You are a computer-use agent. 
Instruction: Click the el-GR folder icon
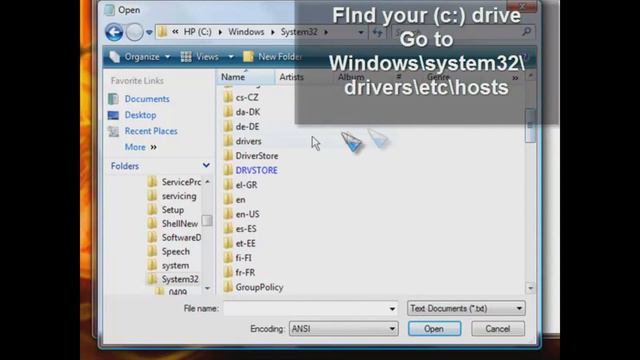point(228,185)
